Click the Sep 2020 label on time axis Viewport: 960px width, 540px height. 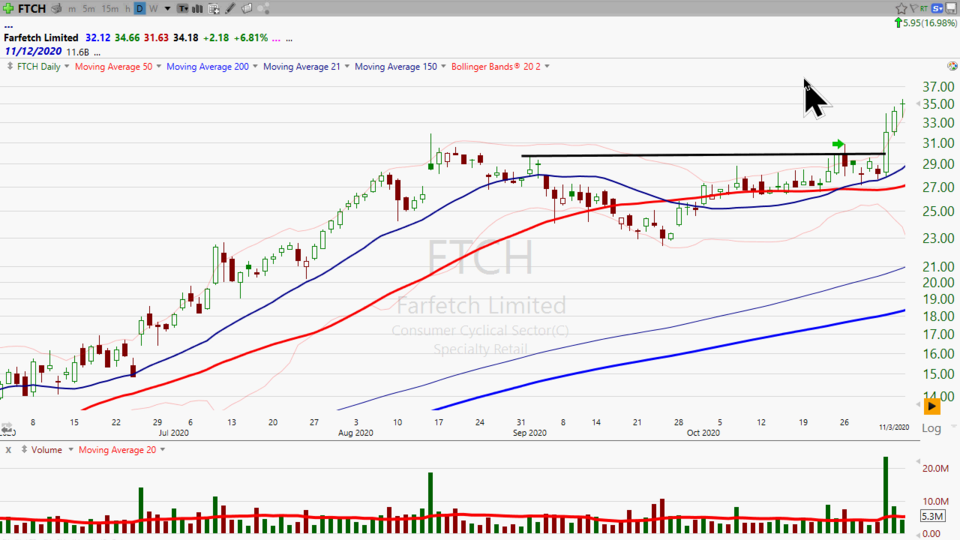(x=530, y=433)
